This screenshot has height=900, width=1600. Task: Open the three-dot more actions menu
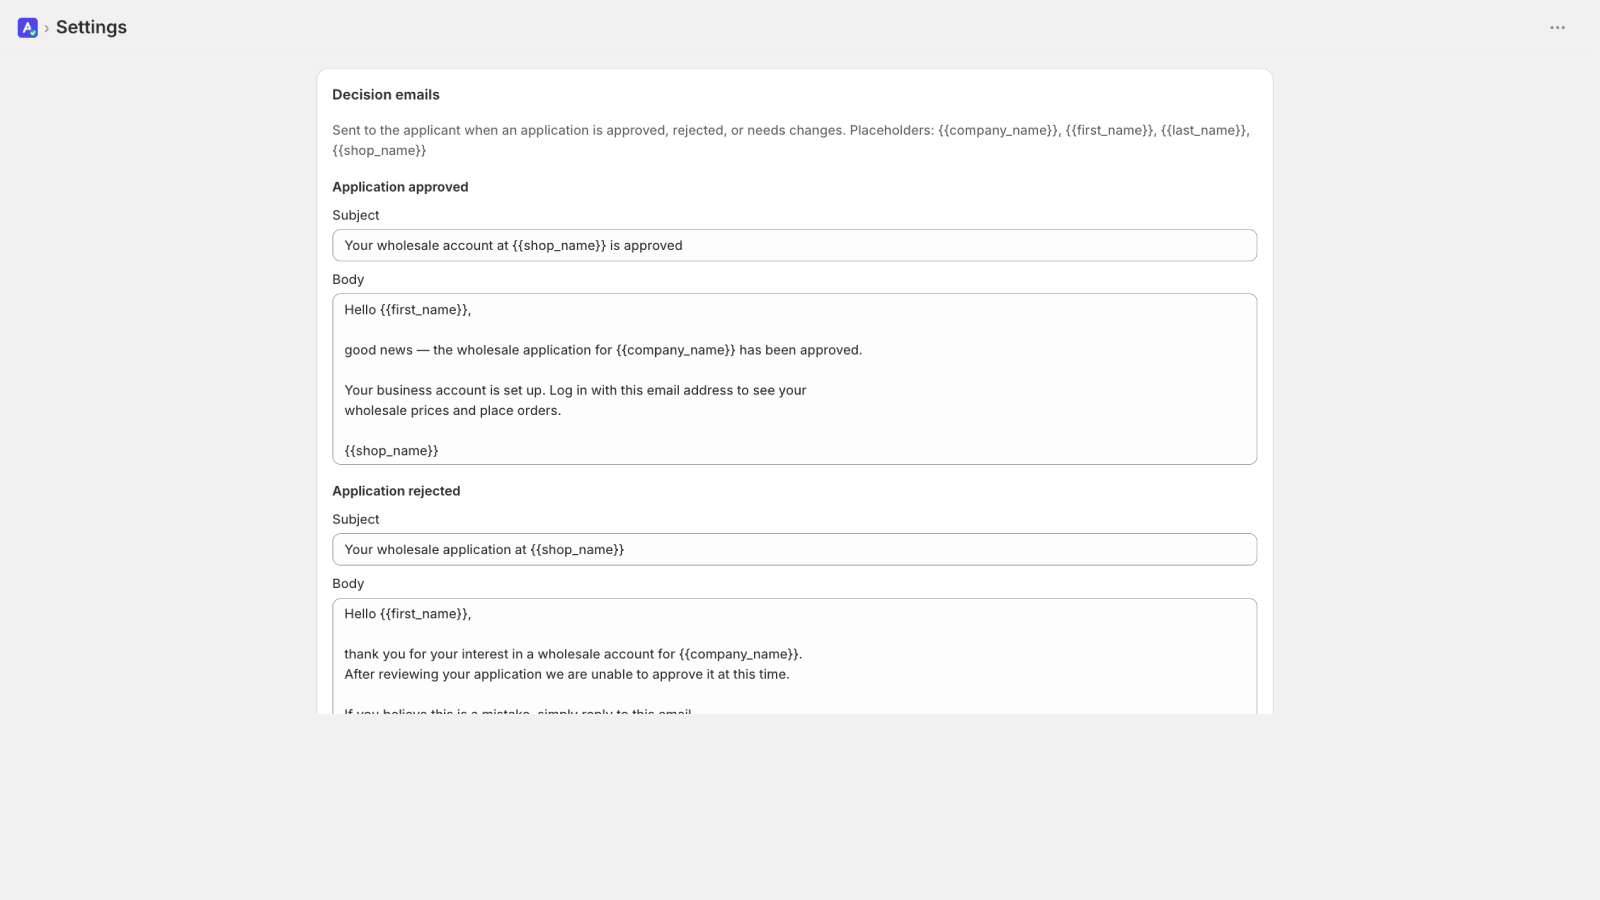1557,28
